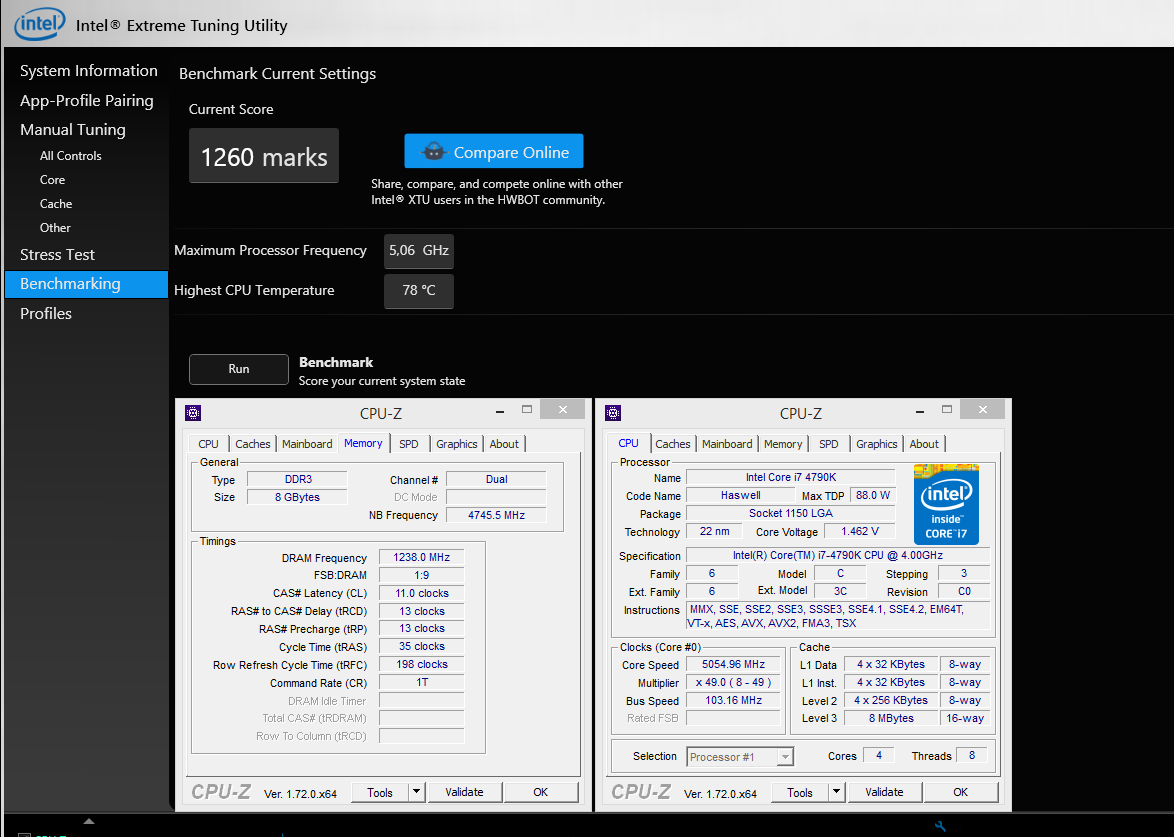Open App-Profile Pairing section
The height and width of the screenshot is (837, 1174).
pos(86,100)
